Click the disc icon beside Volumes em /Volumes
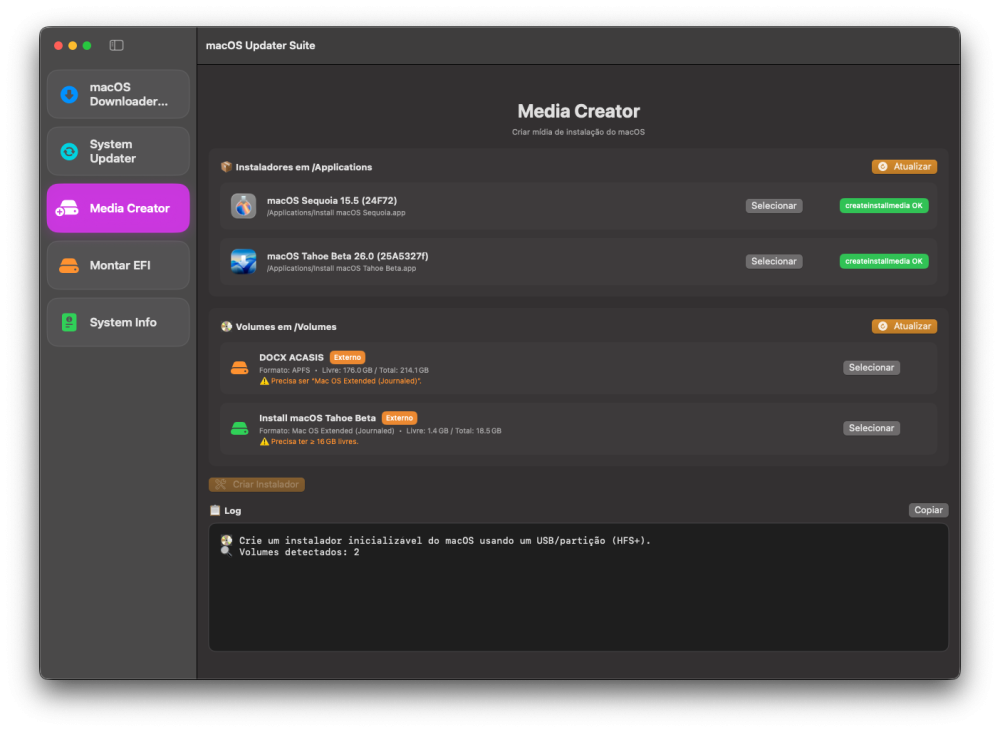Screen dimensions: 1000x732 (226, 326)
